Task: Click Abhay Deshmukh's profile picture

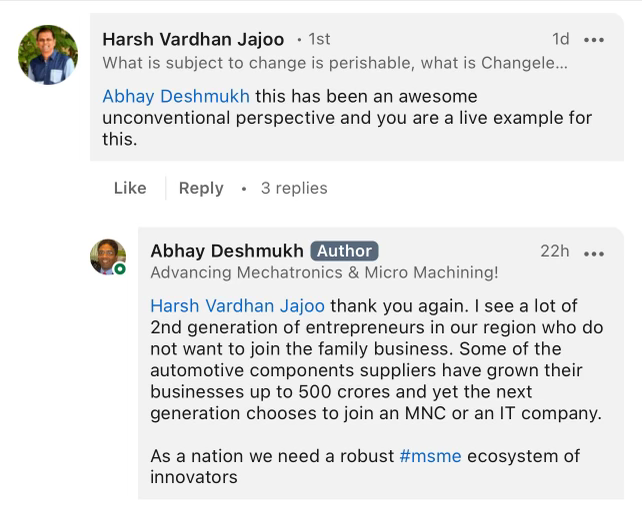Action: pyautogui.click(x=108, y=257)
